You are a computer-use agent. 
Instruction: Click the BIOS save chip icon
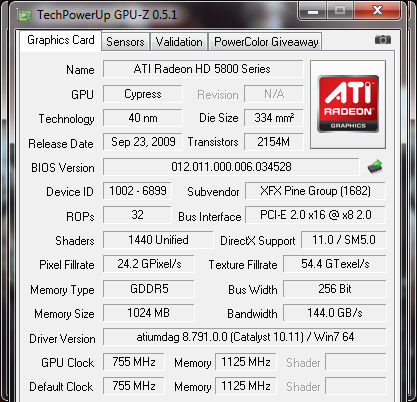coord(375,166)
